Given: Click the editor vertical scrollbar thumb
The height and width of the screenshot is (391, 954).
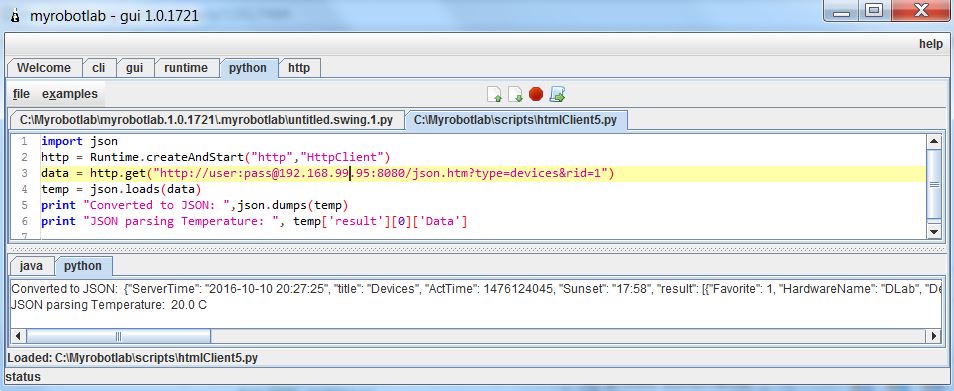Looking at the screenshot, I should pos(934,185).
